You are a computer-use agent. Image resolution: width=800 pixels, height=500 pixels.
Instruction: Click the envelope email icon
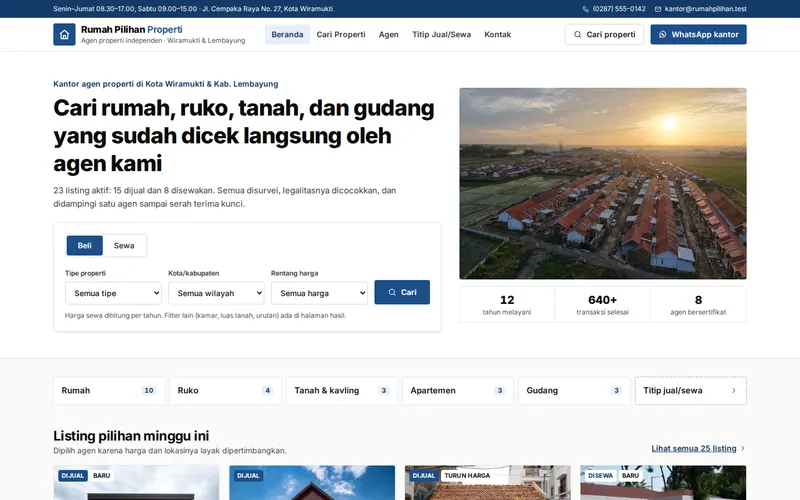(658, 9)
